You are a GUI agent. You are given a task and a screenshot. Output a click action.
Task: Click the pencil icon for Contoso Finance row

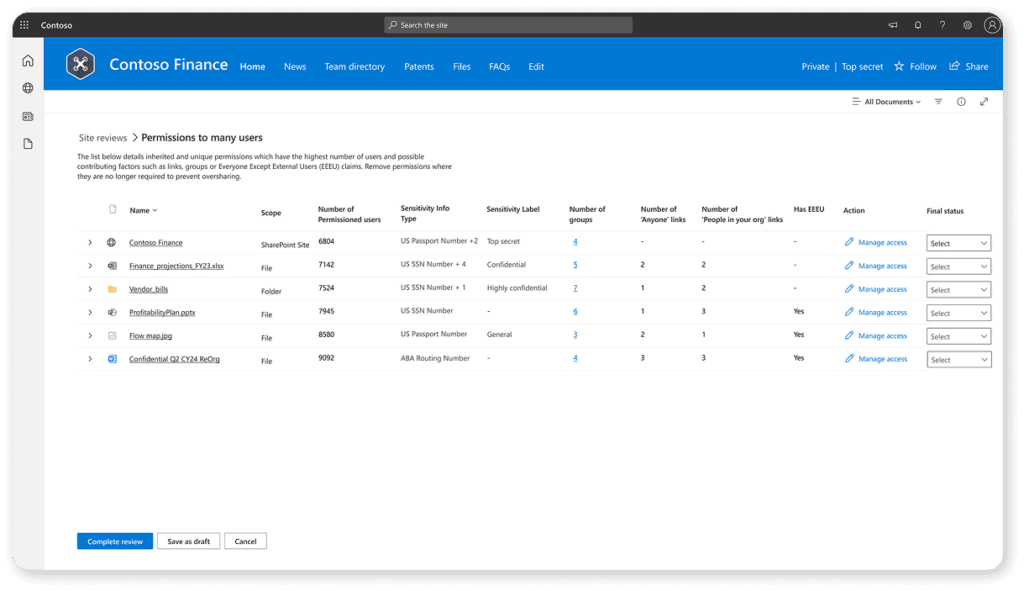pos(849,242)
